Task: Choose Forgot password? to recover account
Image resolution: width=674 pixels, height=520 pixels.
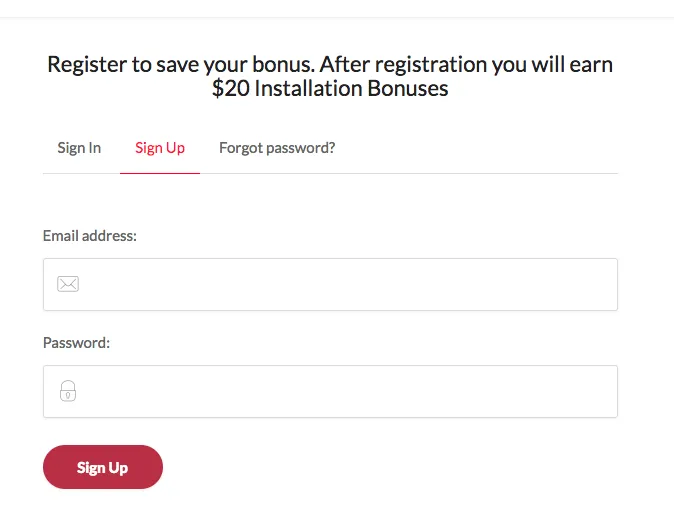Action: click(x=277, y=148)
